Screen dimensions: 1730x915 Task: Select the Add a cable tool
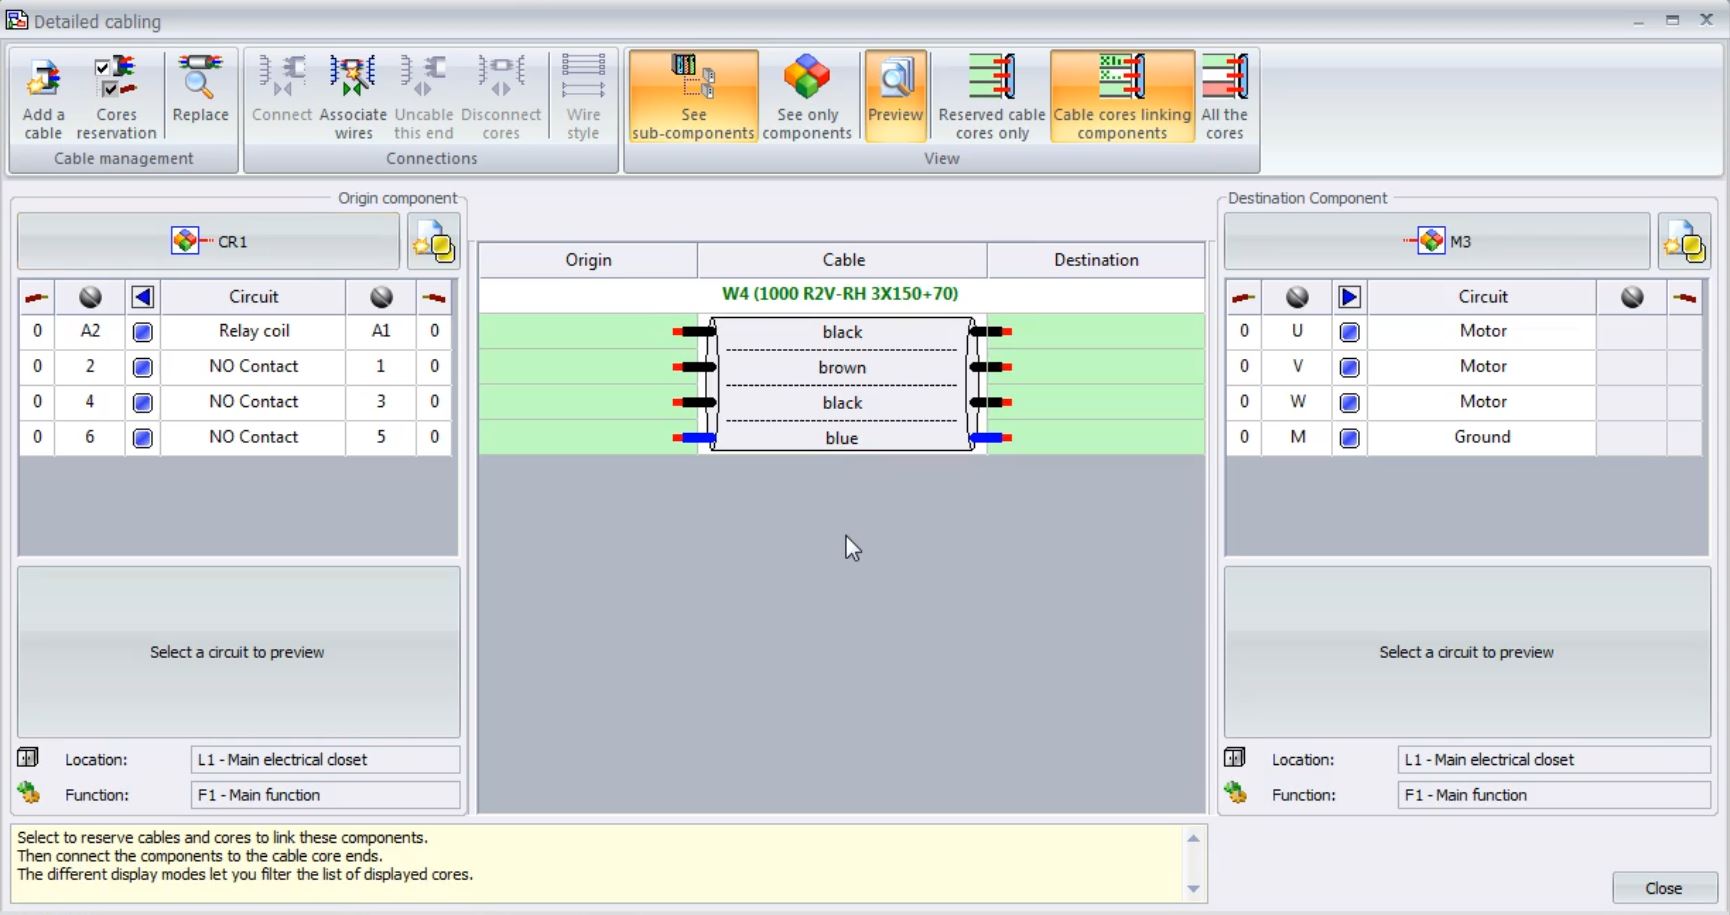pyautogui.click(x=42, y=95)
